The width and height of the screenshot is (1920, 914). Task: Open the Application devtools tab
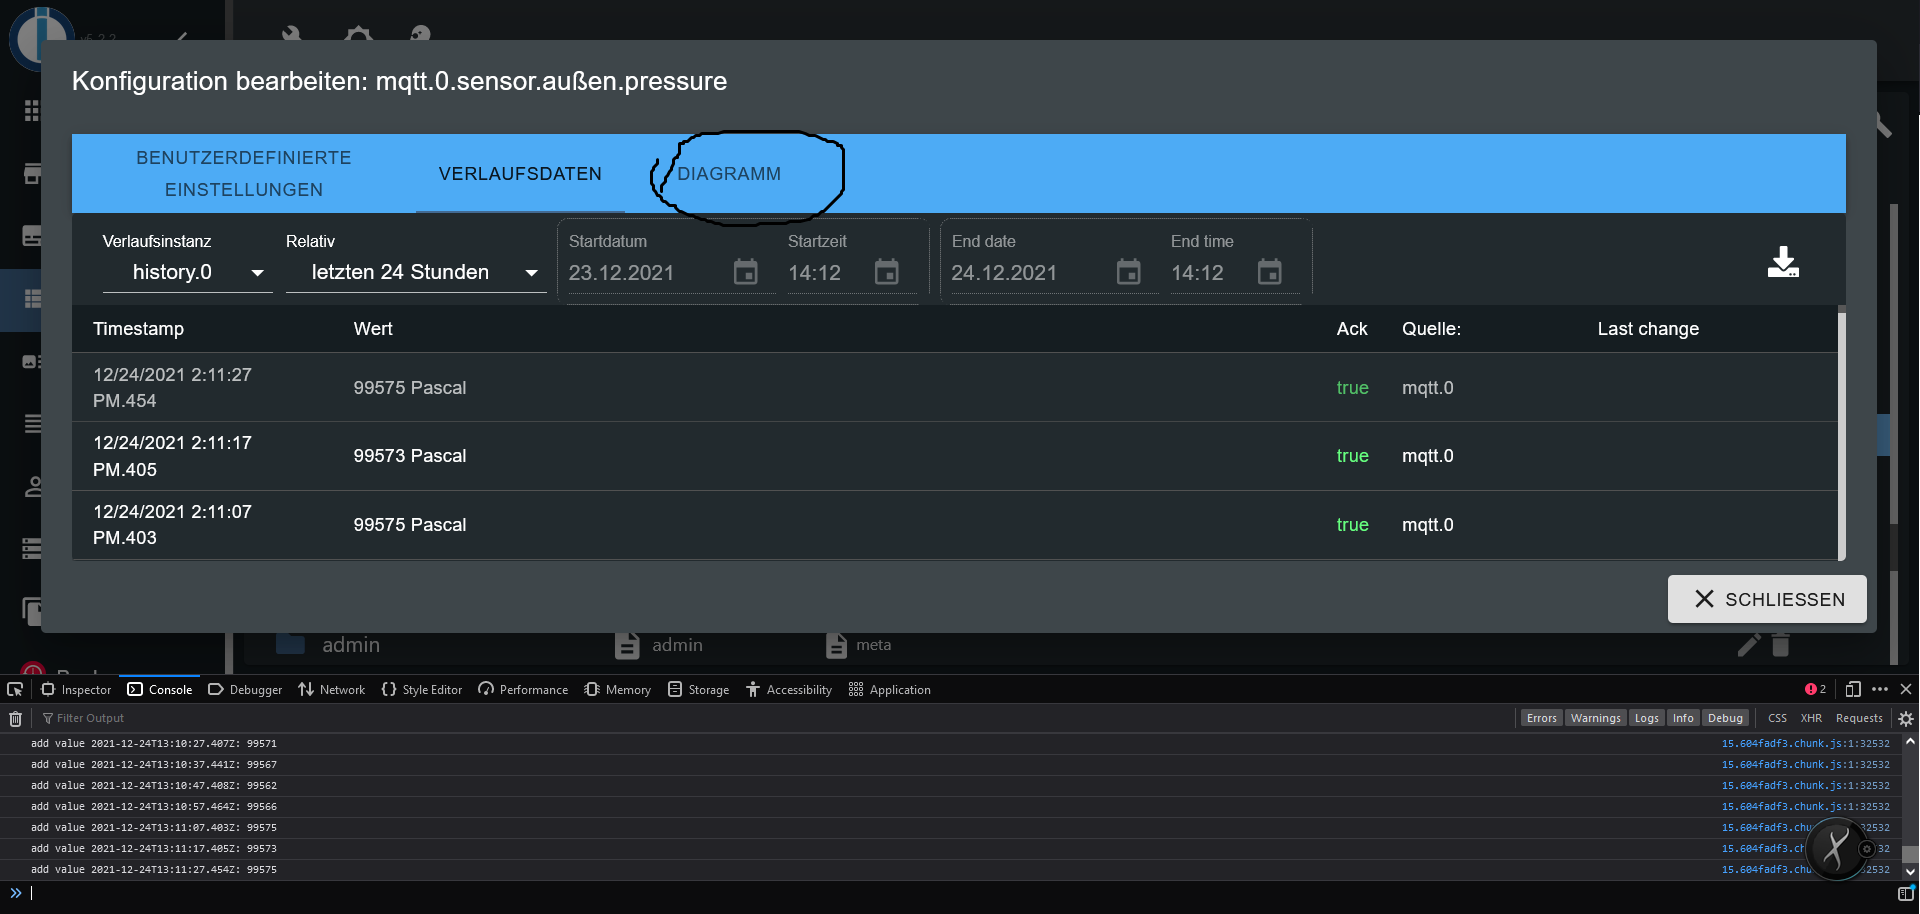(889, 689)
